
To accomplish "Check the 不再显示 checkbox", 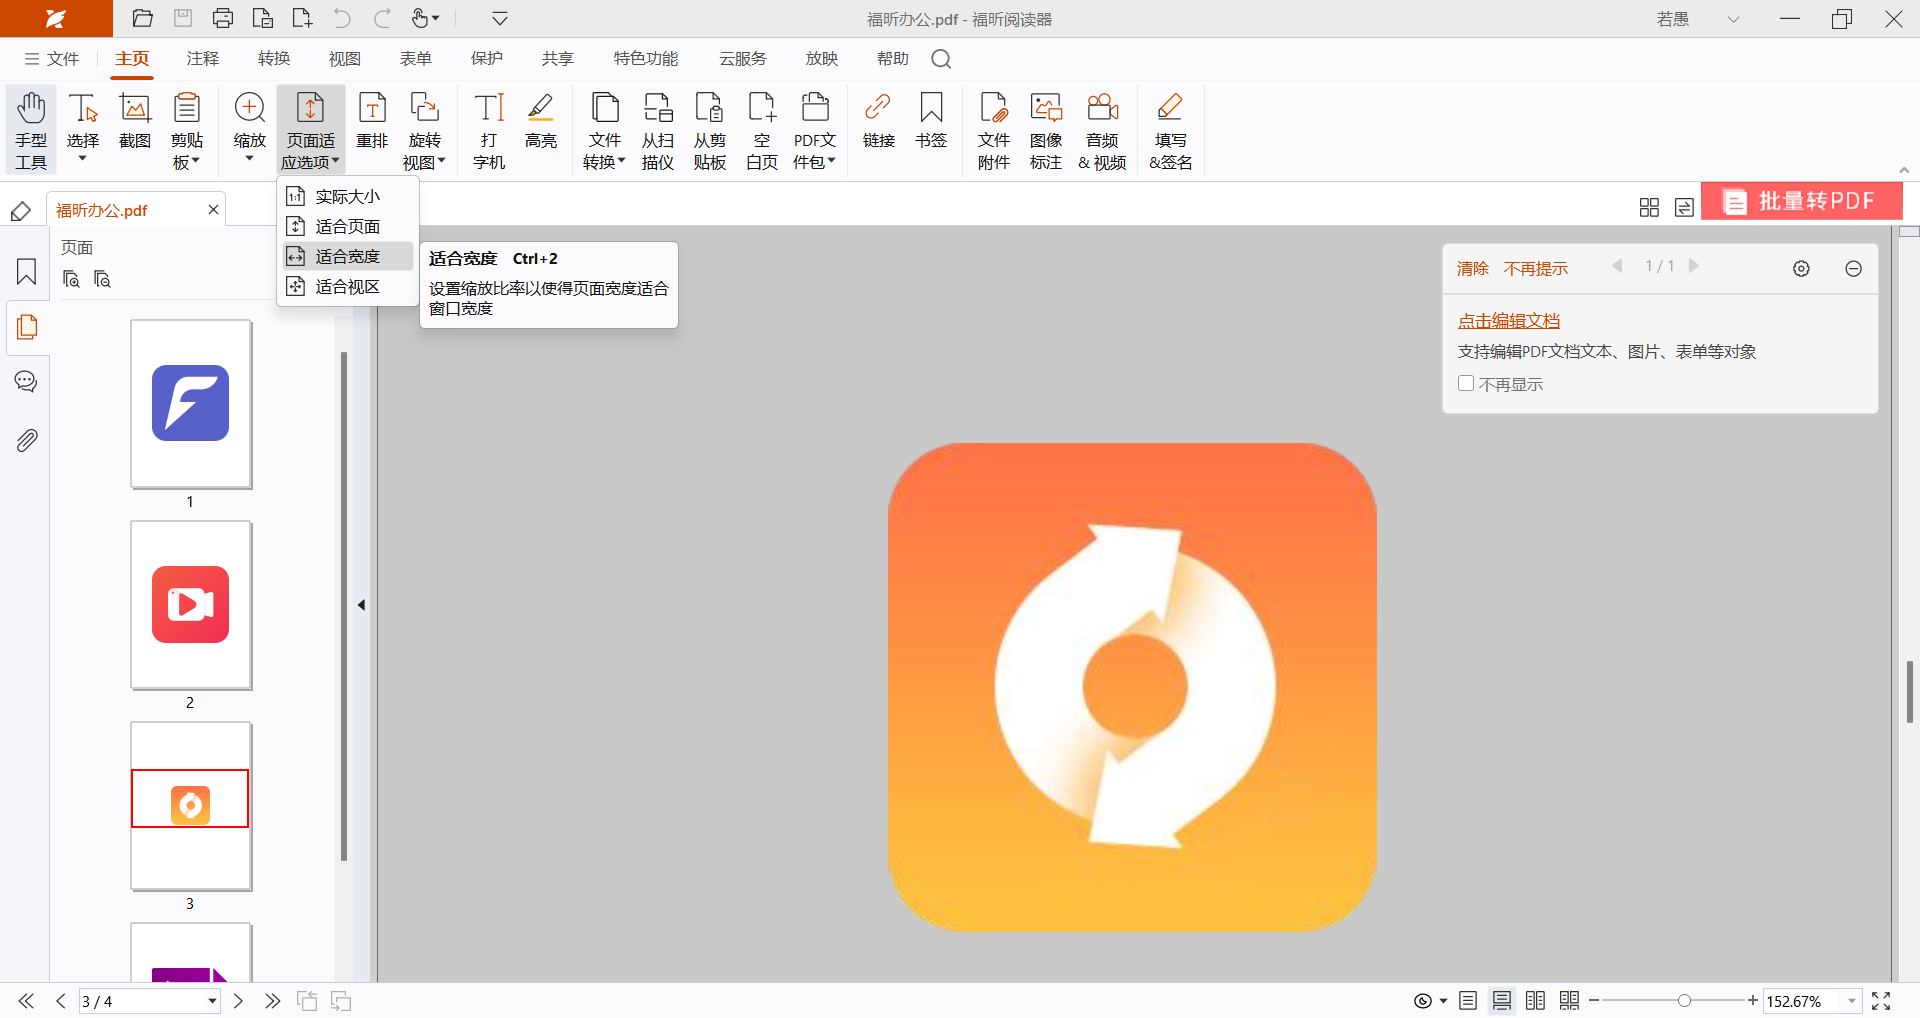I will [1466, 383].
